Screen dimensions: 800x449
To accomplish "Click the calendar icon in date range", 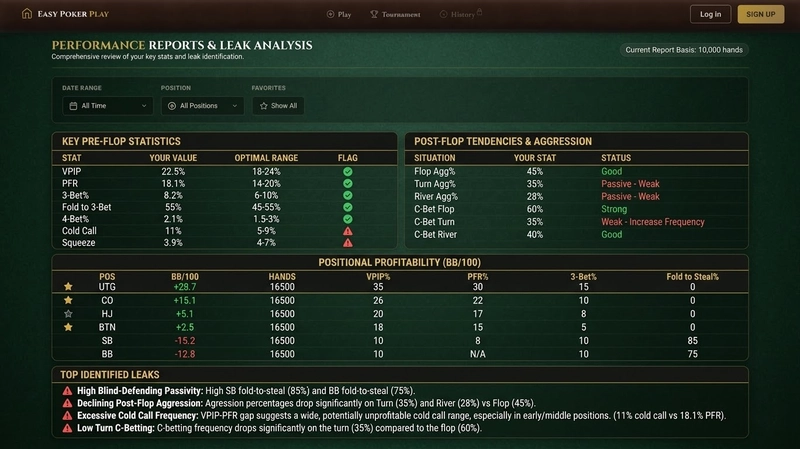I will point(73,106).
